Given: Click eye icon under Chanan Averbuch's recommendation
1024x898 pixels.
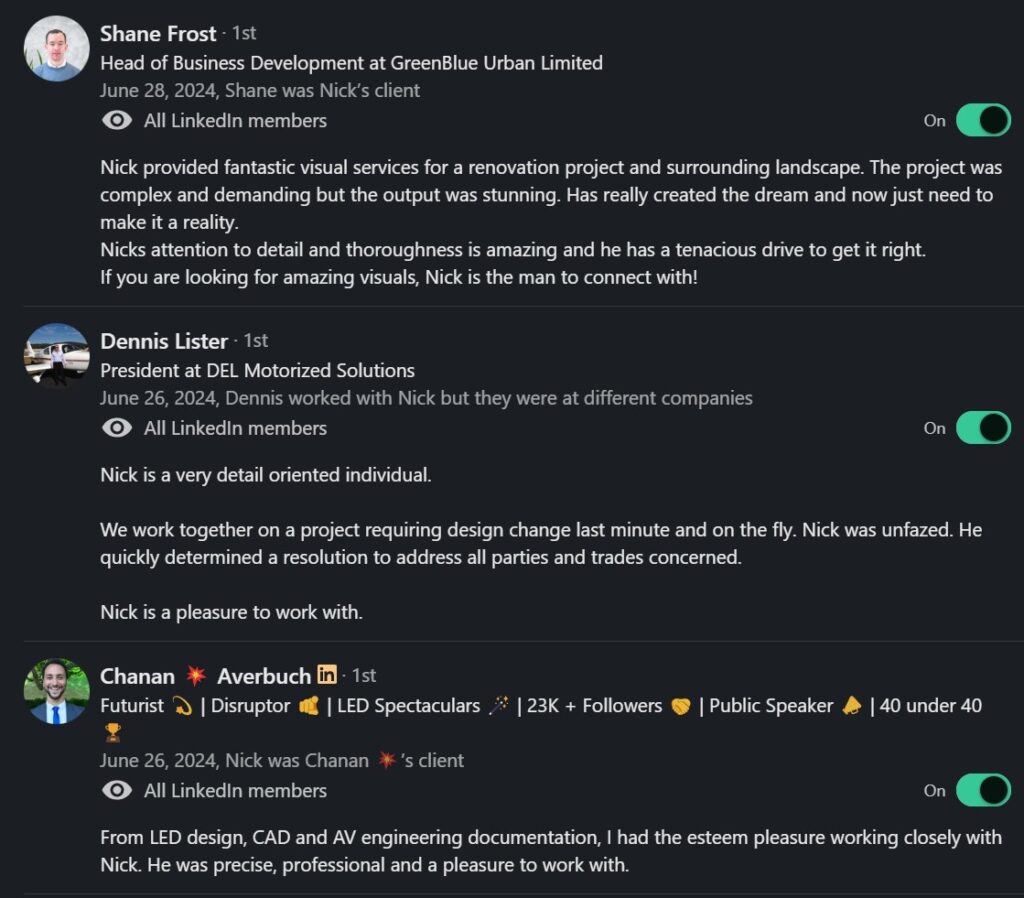Looking at the screenshot, I should [x=117, y=790].
